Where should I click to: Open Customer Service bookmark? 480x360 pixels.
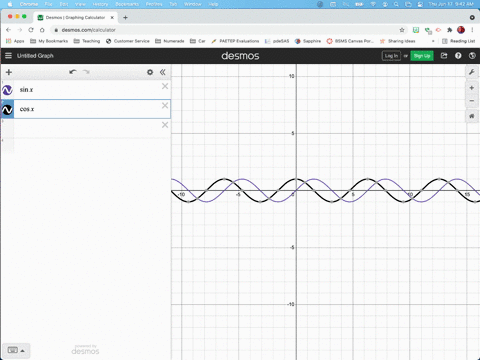[128, 41]
